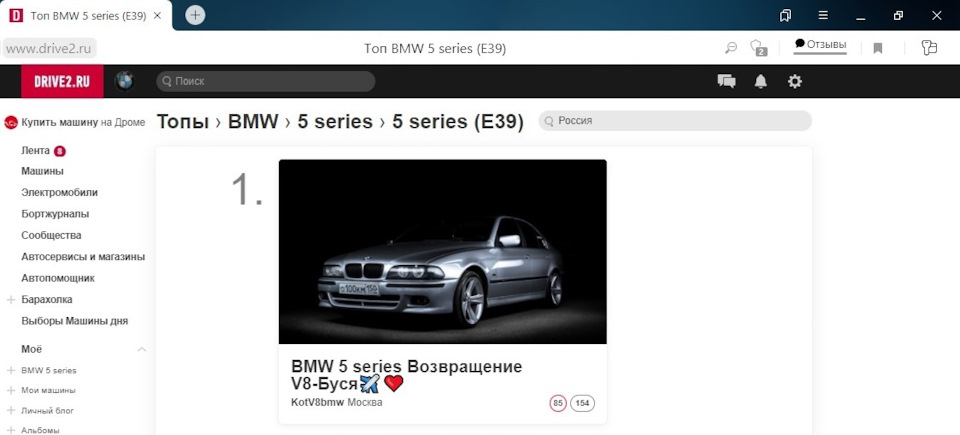Open the notifications bell icon
The height and width of the screenshot is (435, 960).
[x=760, y=81]
